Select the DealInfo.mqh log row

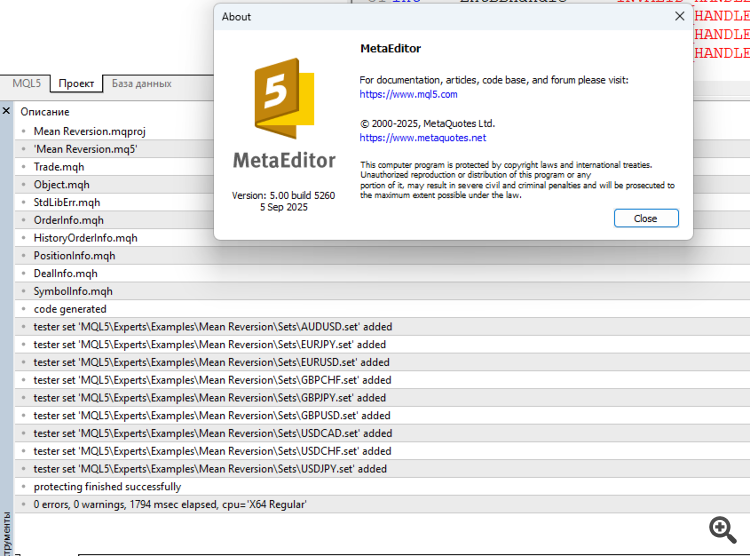coord(382,273)
